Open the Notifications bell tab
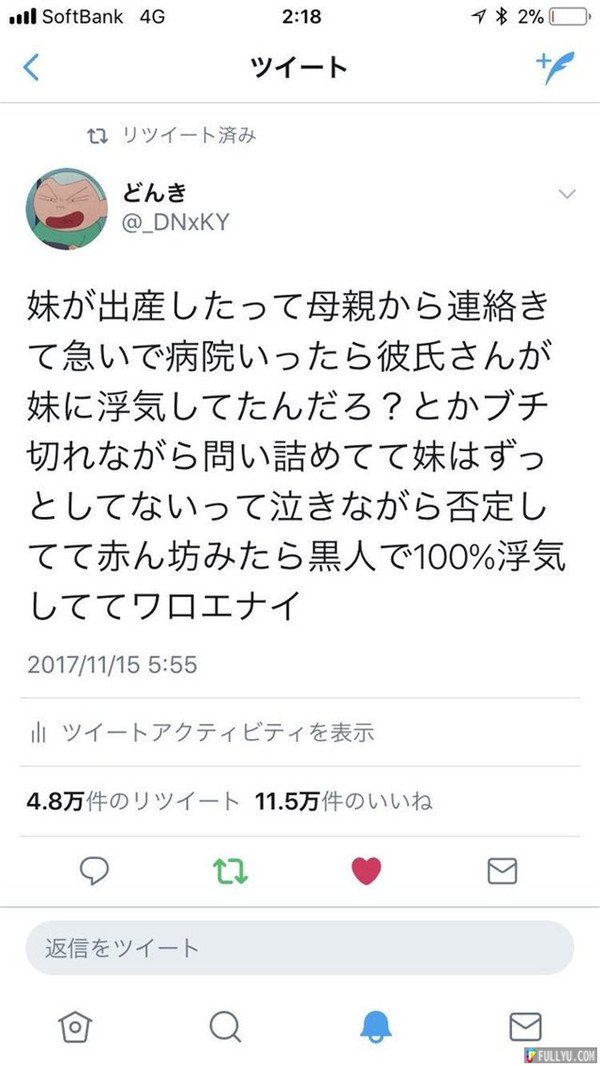 coord(376,1026)
